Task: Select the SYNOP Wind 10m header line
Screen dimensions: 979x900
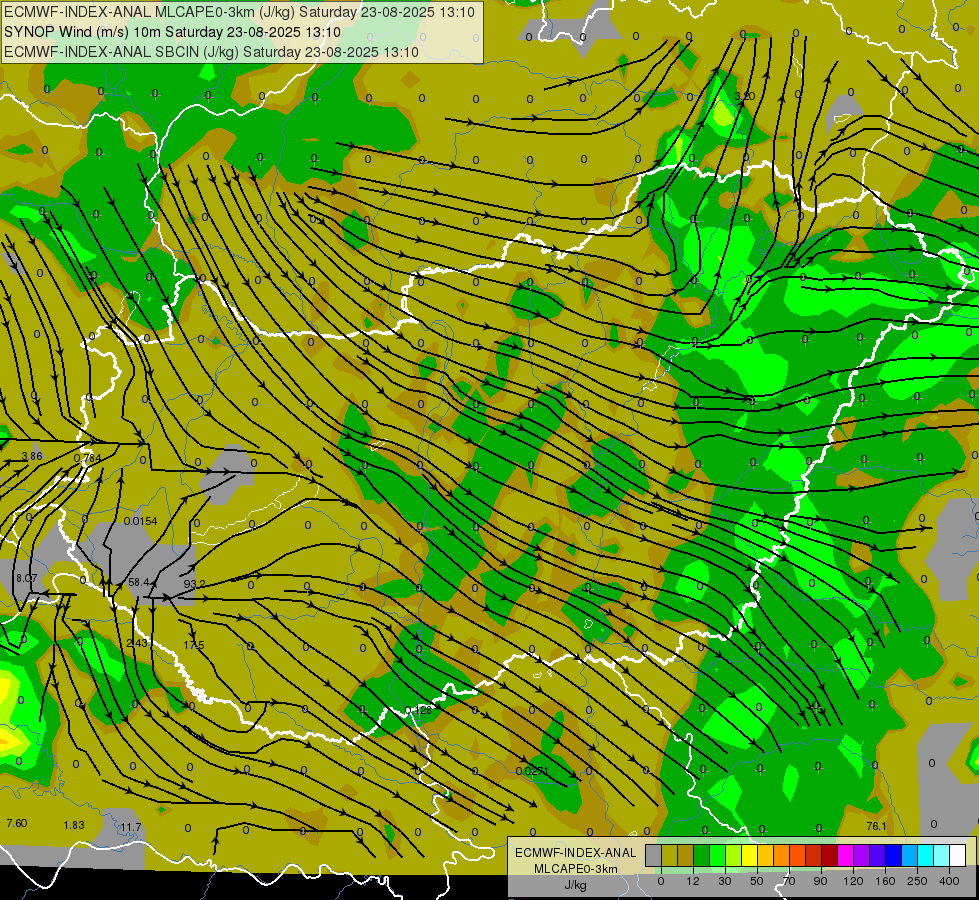Action: (x=172, y=32)
